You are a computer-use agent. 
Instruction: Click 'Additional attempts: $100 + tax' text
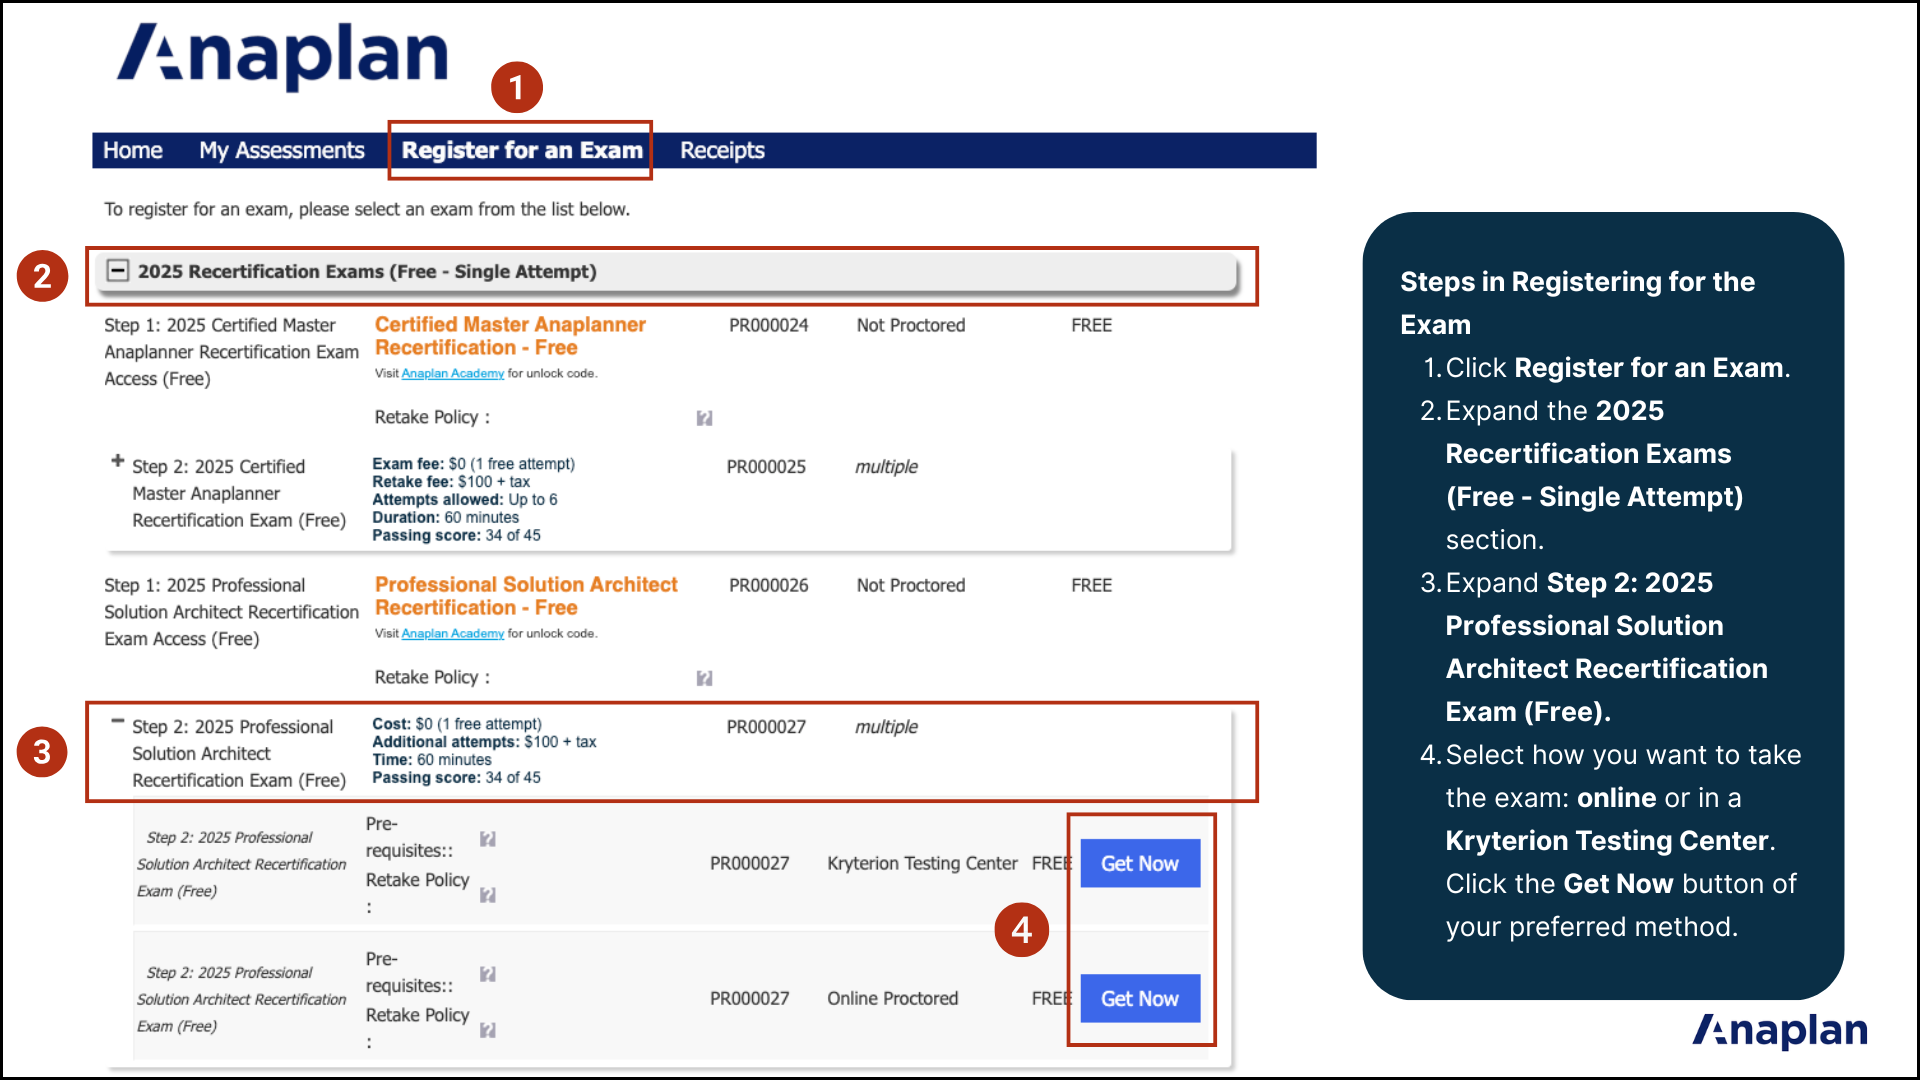(484, 742)
